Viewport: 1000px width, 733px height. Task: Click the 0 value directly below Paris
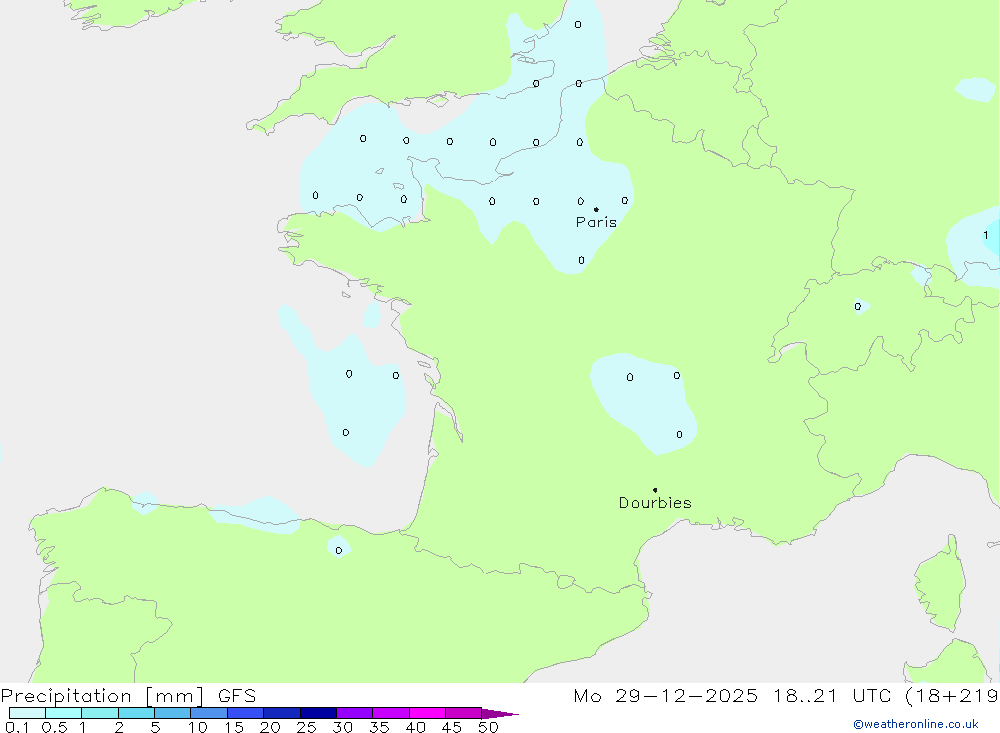tap(581, 260)
